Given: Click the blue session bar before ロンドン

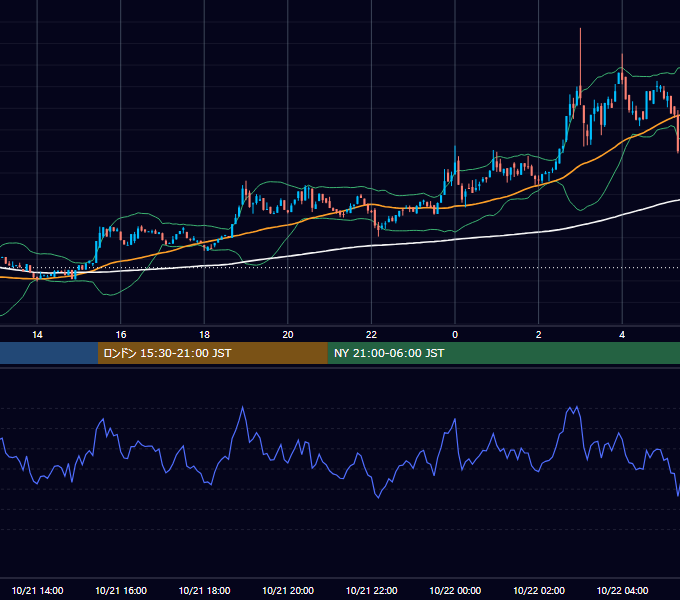Looking at the screenshot, I should point(49,353).
